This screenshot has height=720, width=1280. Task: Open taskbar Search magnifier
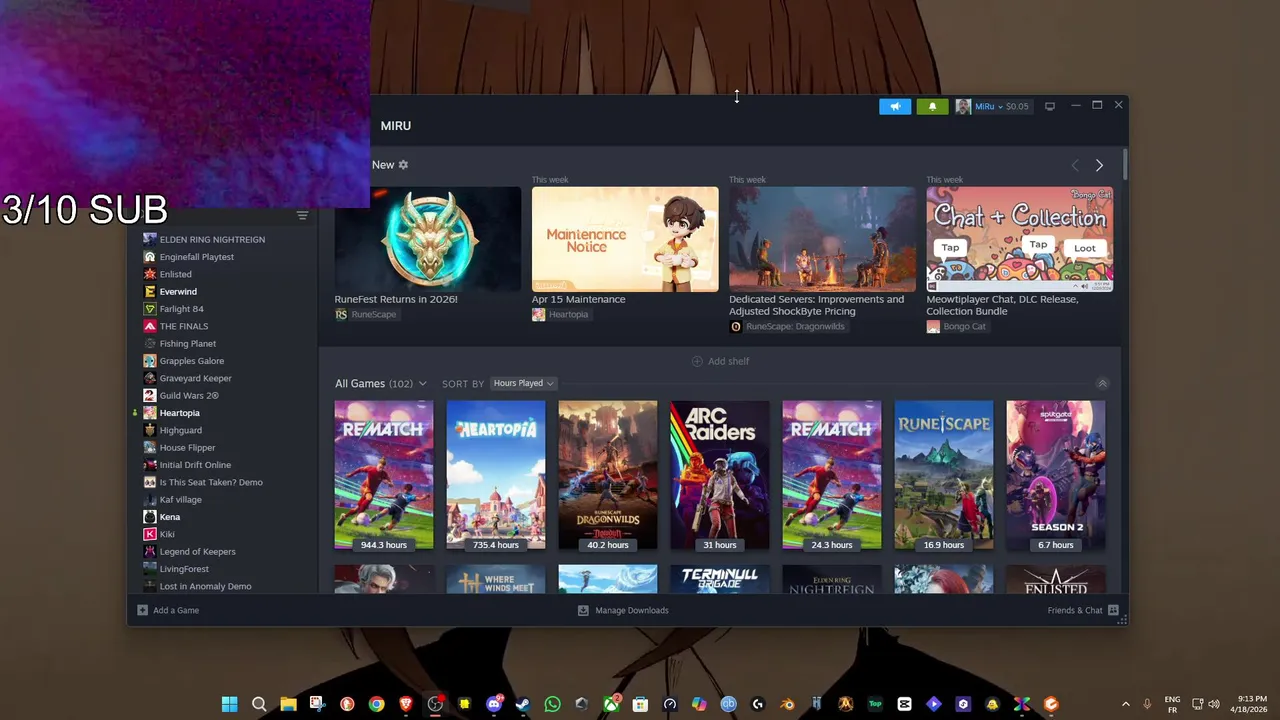tap(259, 704)
